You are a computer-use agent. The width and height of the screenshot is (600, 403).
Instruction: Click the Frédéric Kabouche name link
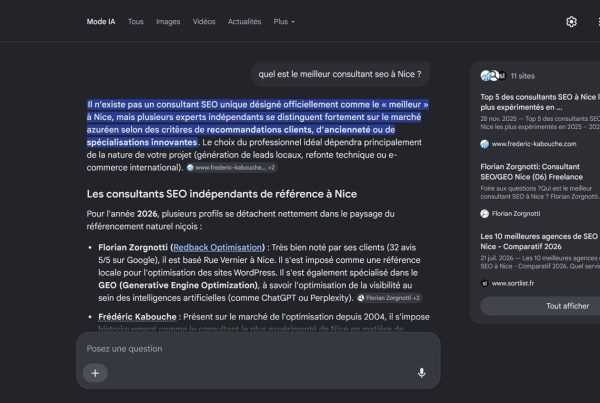(x=137, y=317)
